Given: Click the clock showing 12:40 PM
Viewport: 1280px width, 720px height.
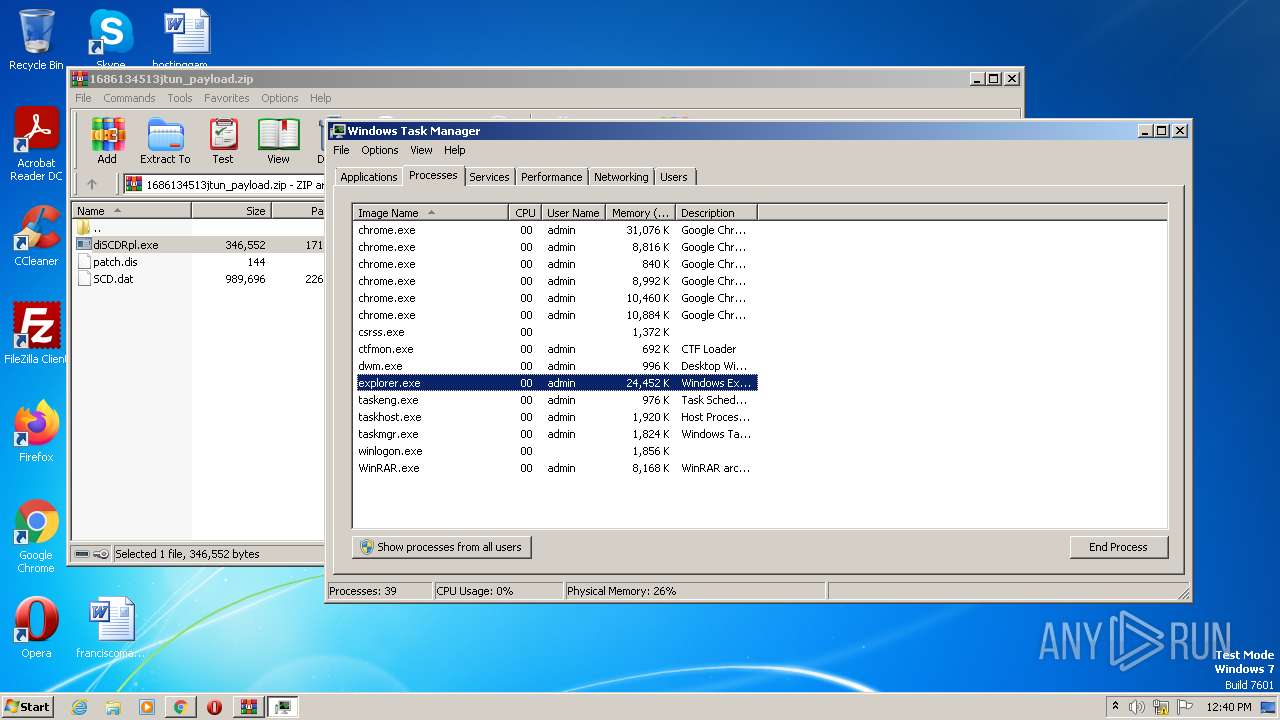Looking at the screenshot, I should click(1229, 707).
